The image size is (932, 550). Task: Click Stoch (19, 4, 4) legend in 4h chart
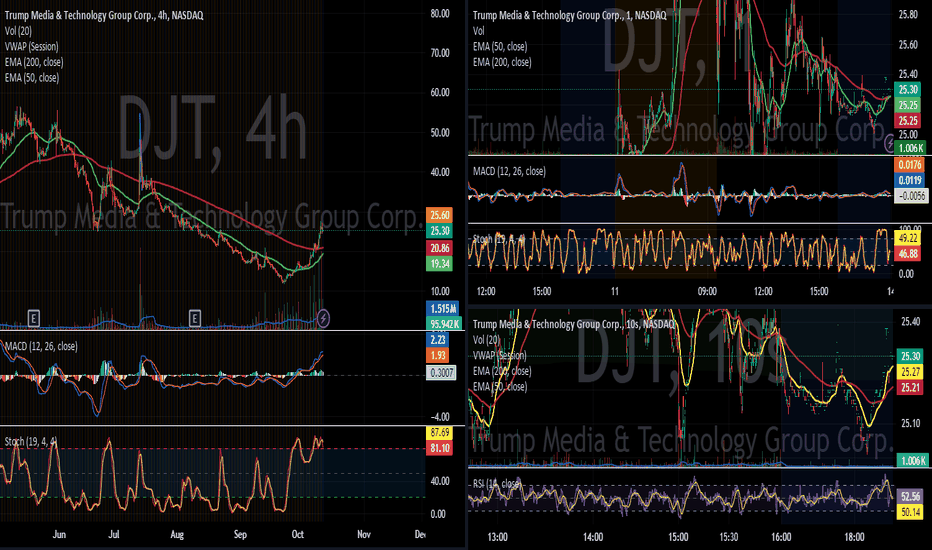point(31,441)
